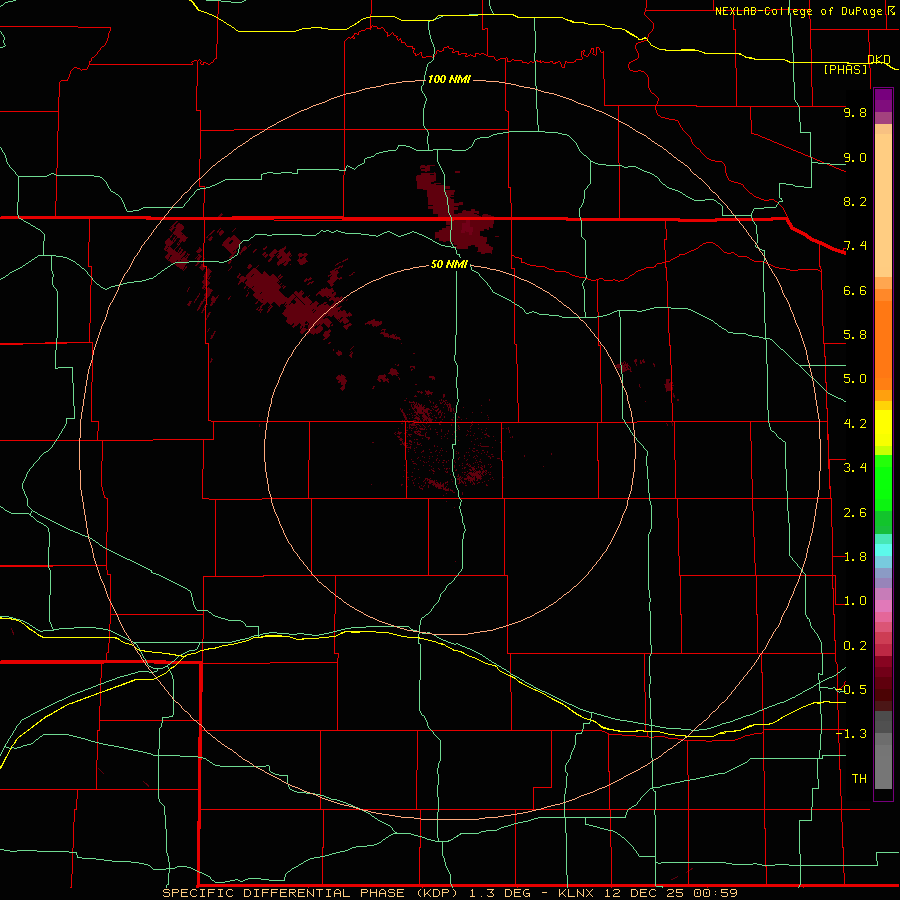
Task: Click the 9.0 value on the color scale
Action: 855,157
